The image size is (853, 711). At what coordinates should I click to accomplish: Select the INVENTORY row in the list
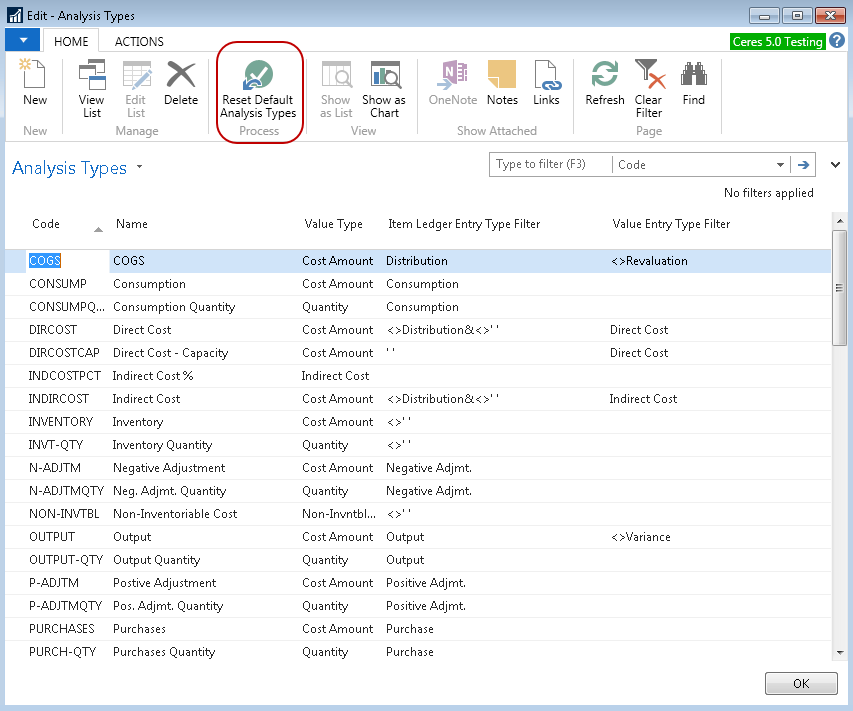pos(61,422)
